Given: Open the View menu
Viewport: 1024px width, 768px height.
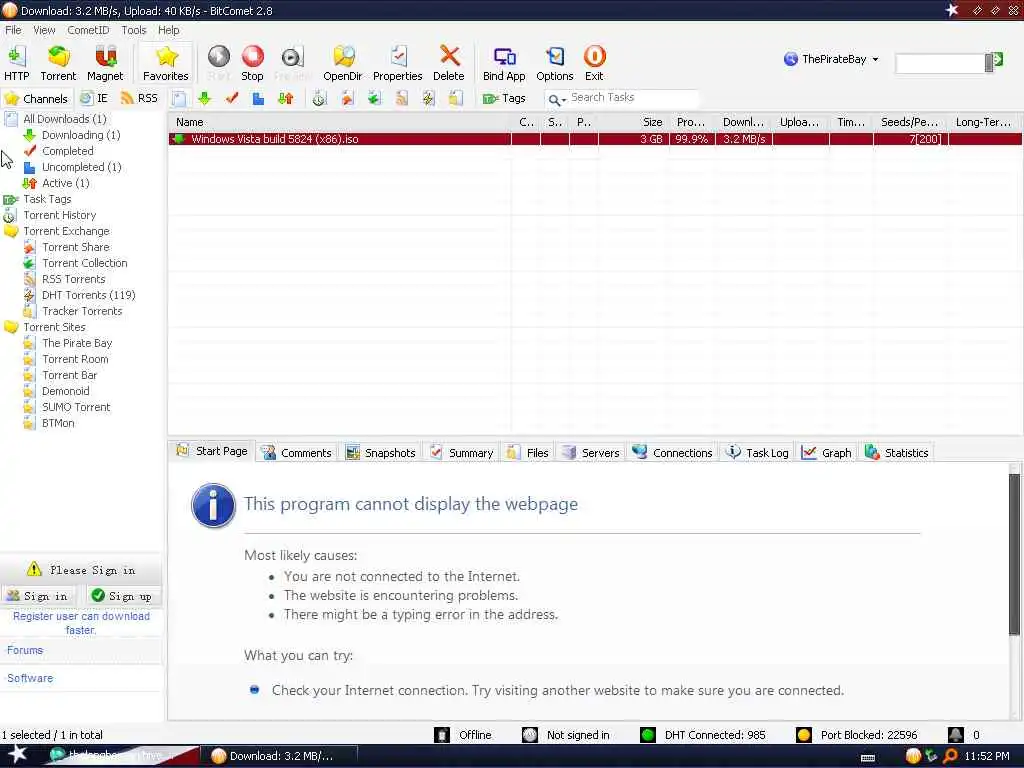Looking at the screenshot, I should click(44, 30).
